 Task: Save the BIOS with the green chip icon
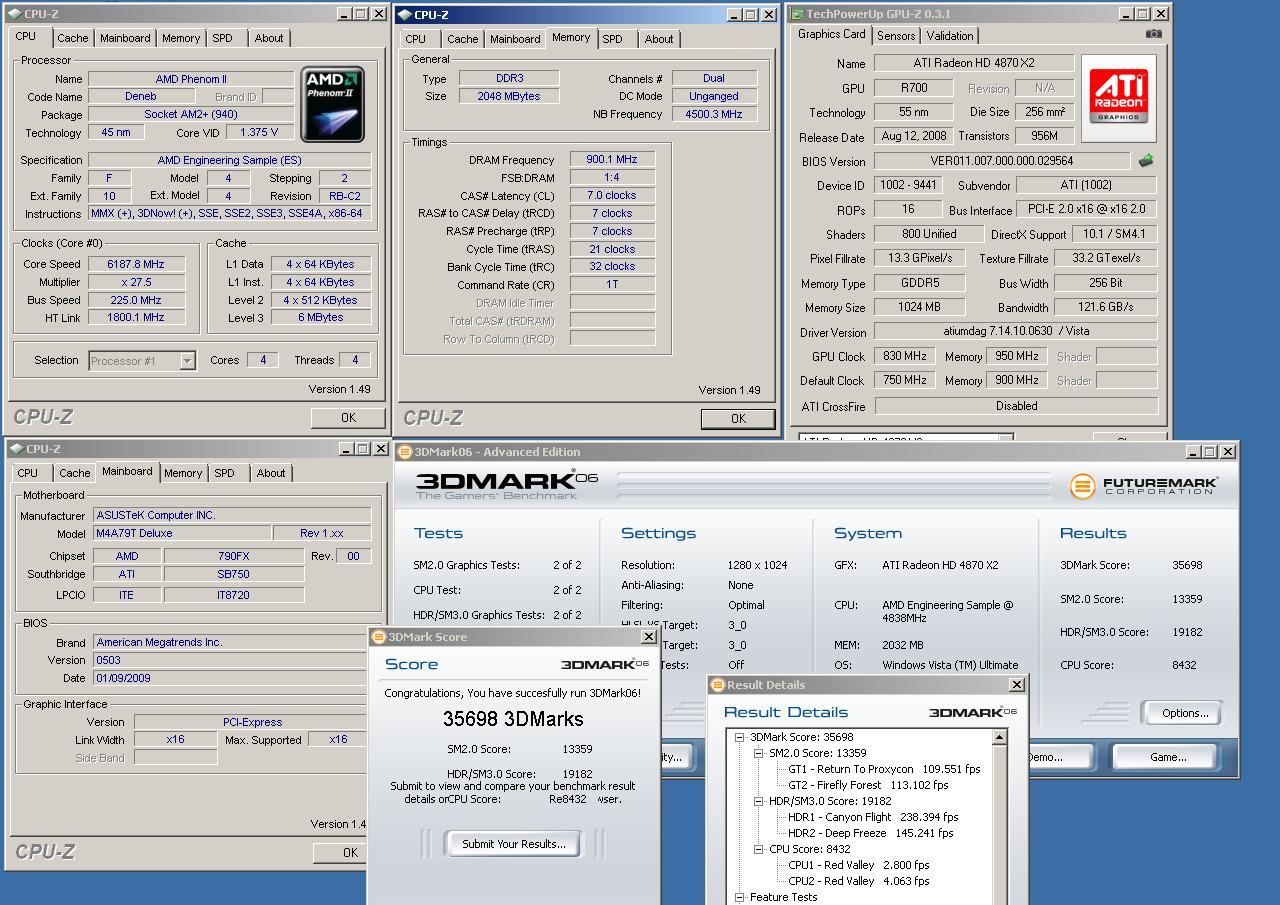click(1146, 161)
